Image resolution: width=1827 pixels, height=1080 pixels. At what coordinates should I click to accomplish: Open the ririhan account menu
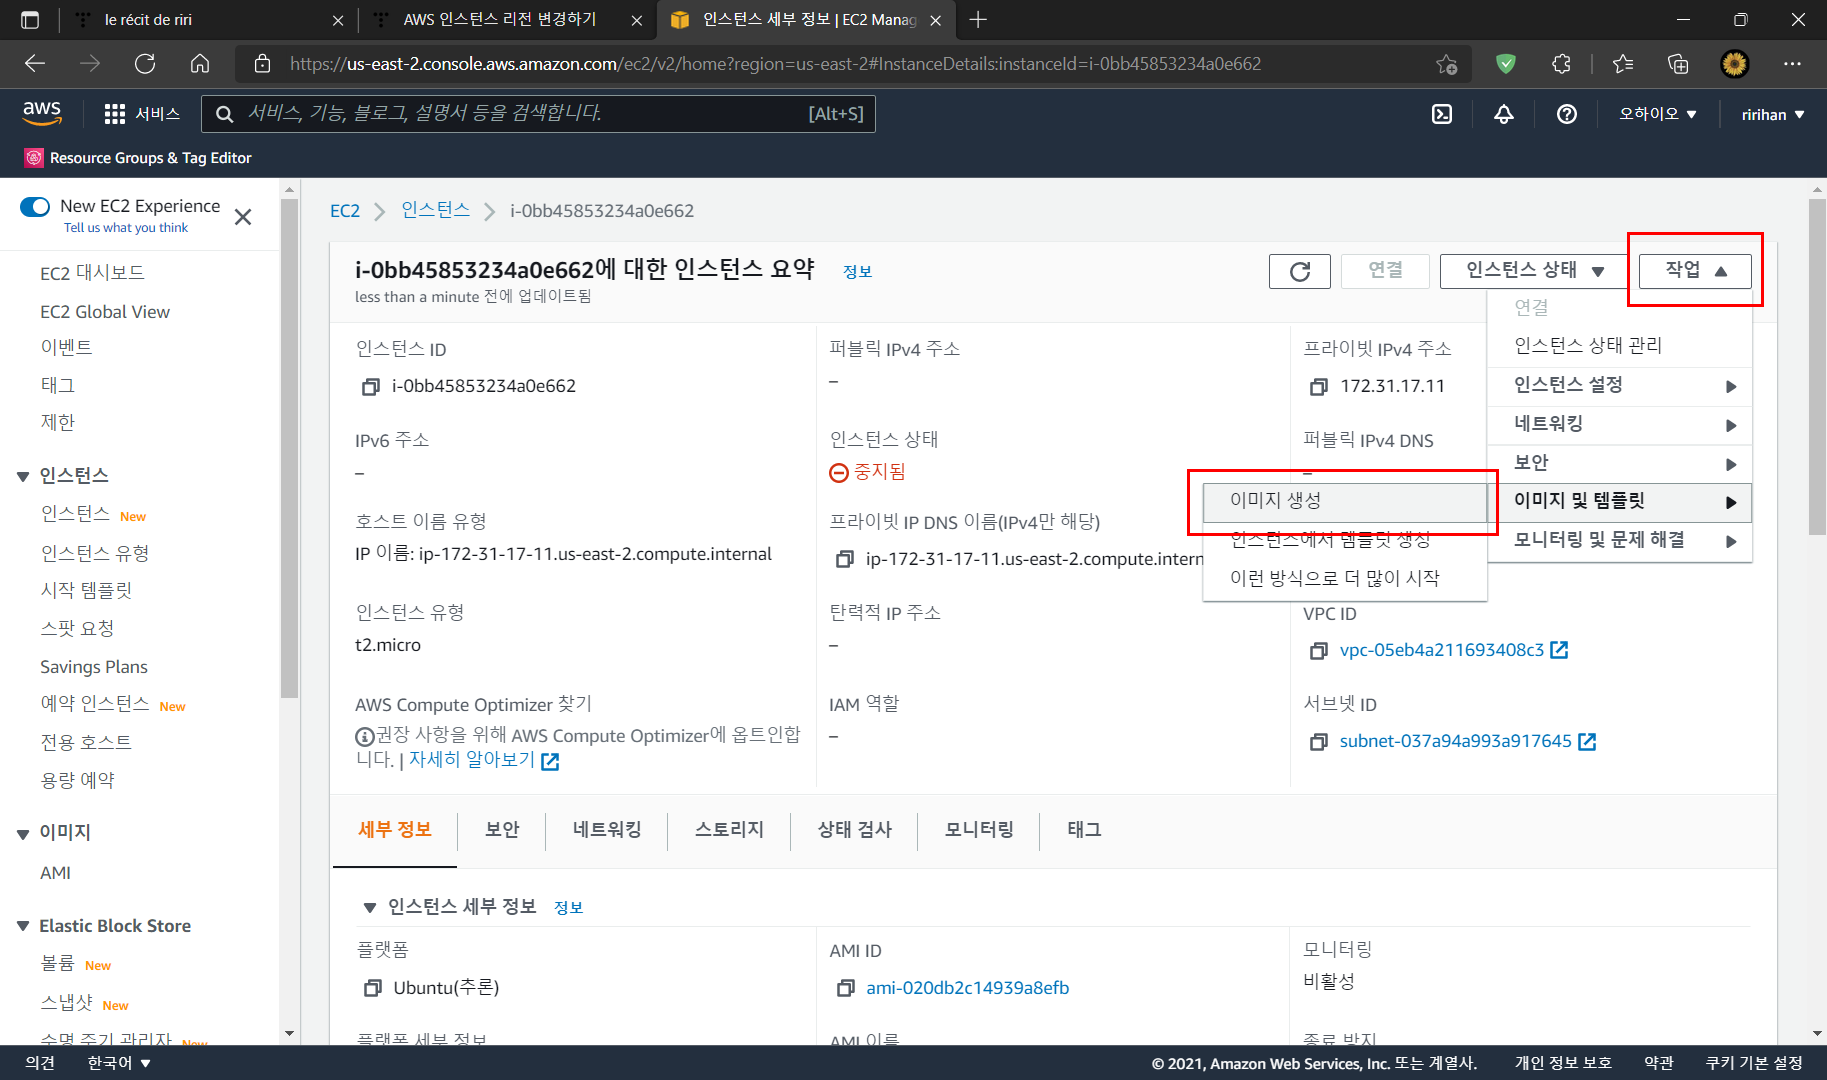pyautogui.click(x=1773, y=114)
